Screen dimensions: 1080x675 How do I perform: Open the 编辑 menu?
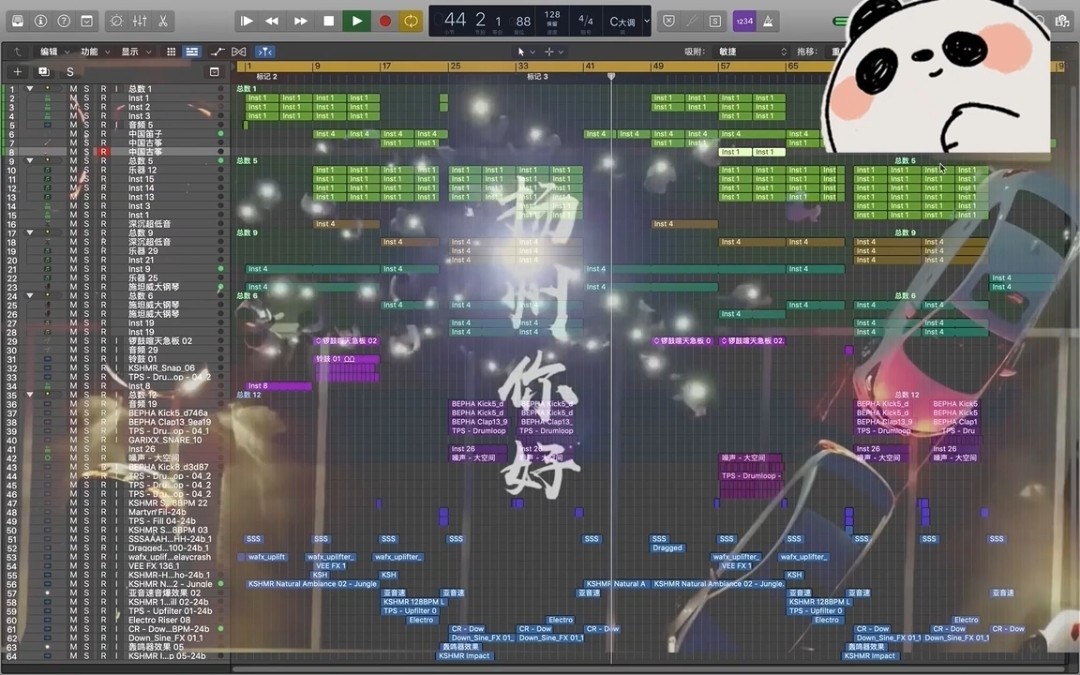(x=50, y=51)
